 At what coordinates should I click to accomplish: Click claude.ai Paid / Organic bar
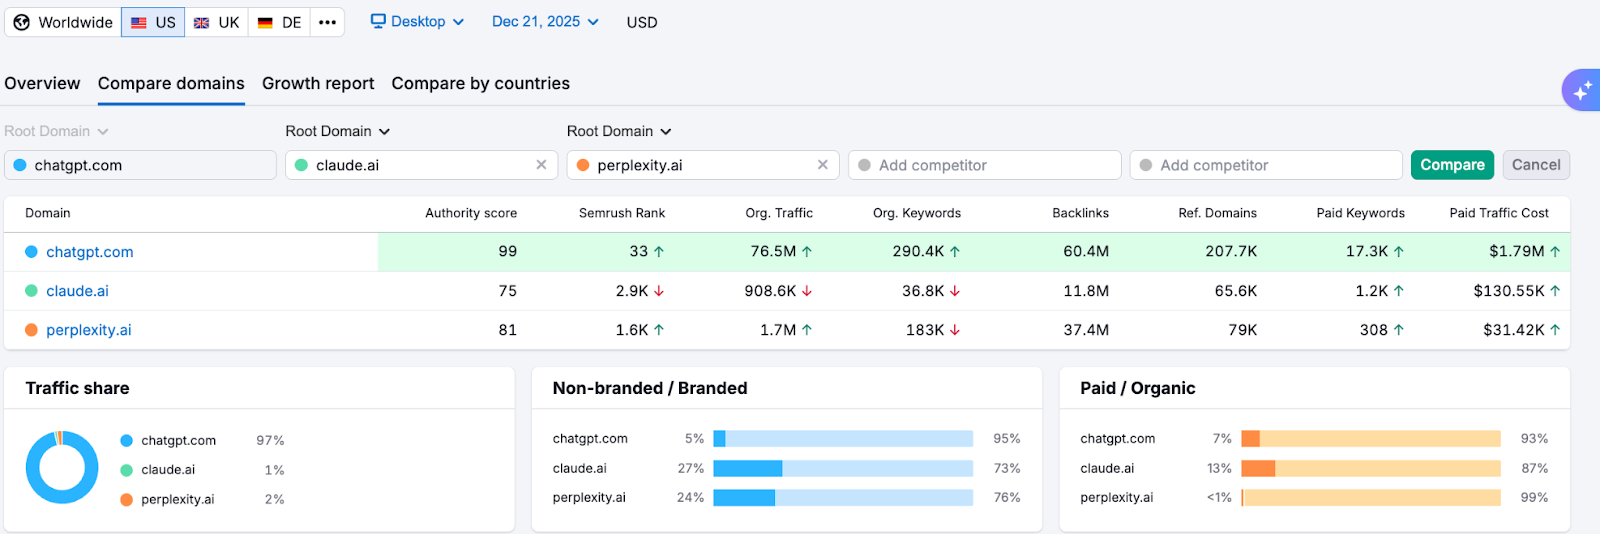pos(1371,468)
